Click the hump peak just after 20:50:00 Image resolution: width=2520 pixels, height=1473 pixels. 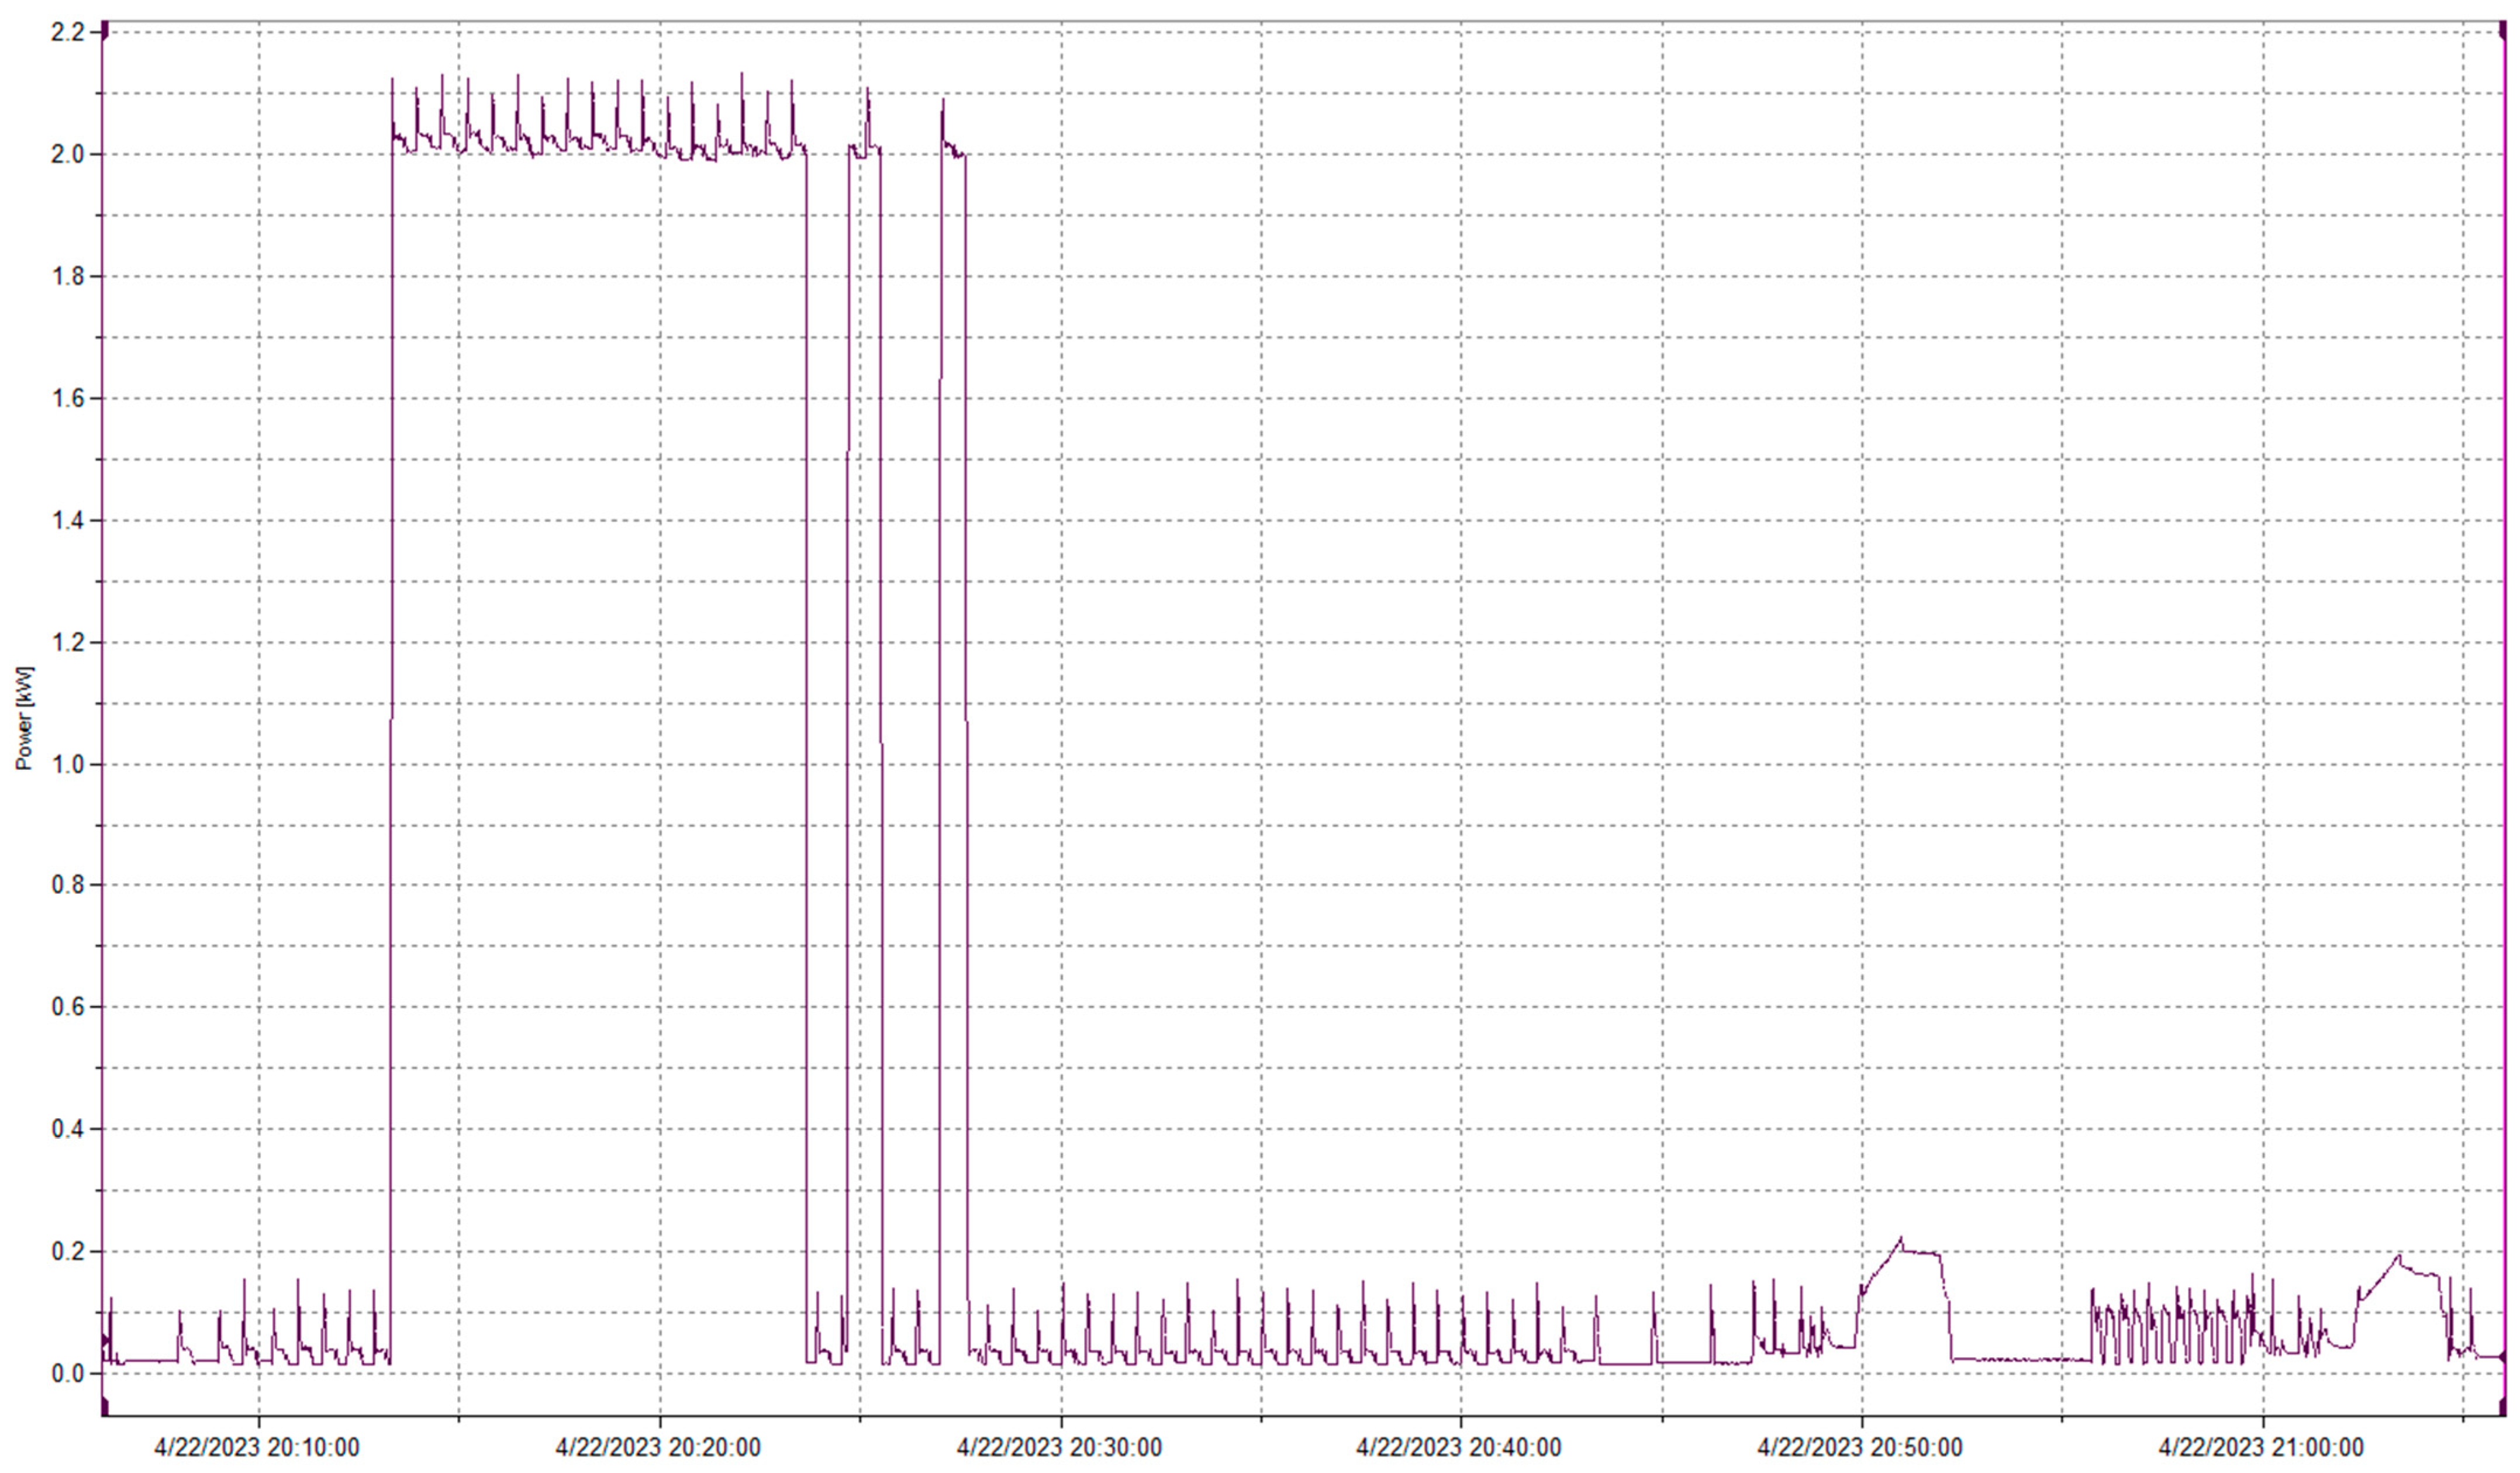click(x=1901, y=1239)
